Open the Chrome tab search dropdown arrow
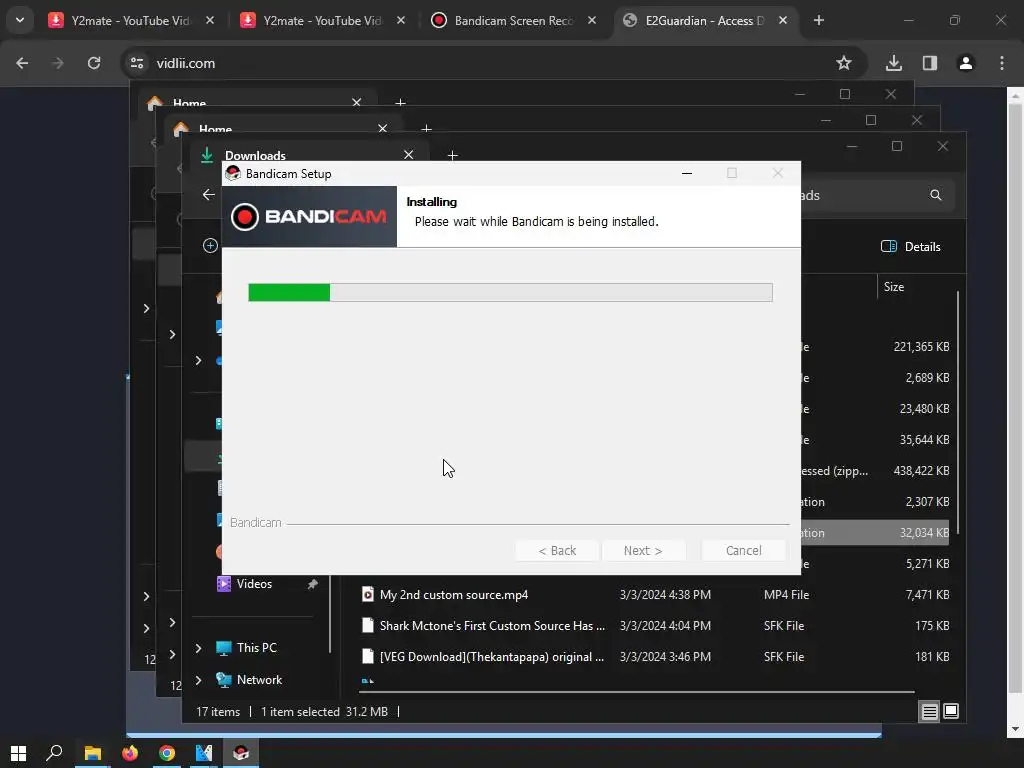1024x768 pixels. tap(20, 20)
